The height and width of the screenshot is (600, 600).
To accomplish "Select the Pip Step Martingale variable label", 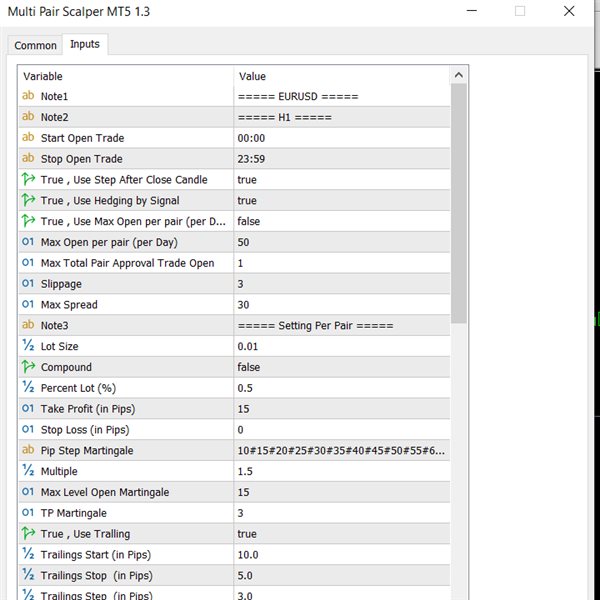I will pyautogui.click(x=87, y=450).
